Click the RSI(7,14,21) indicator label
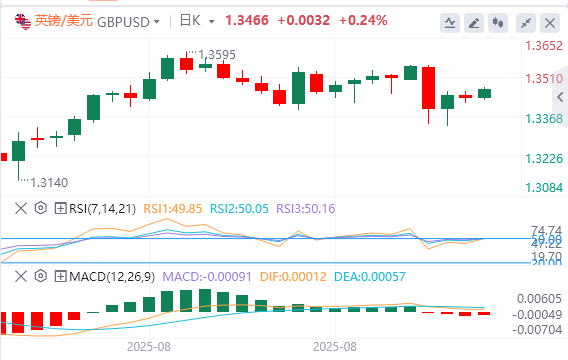 click(102, 209)
